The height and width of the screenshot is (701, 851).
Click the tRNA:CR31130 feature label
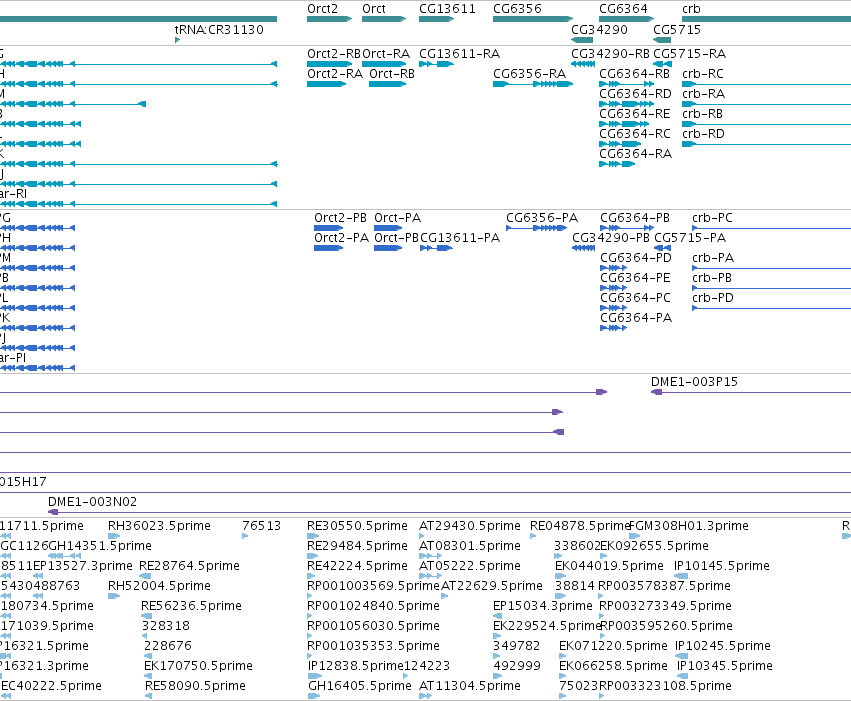(219, 29)
